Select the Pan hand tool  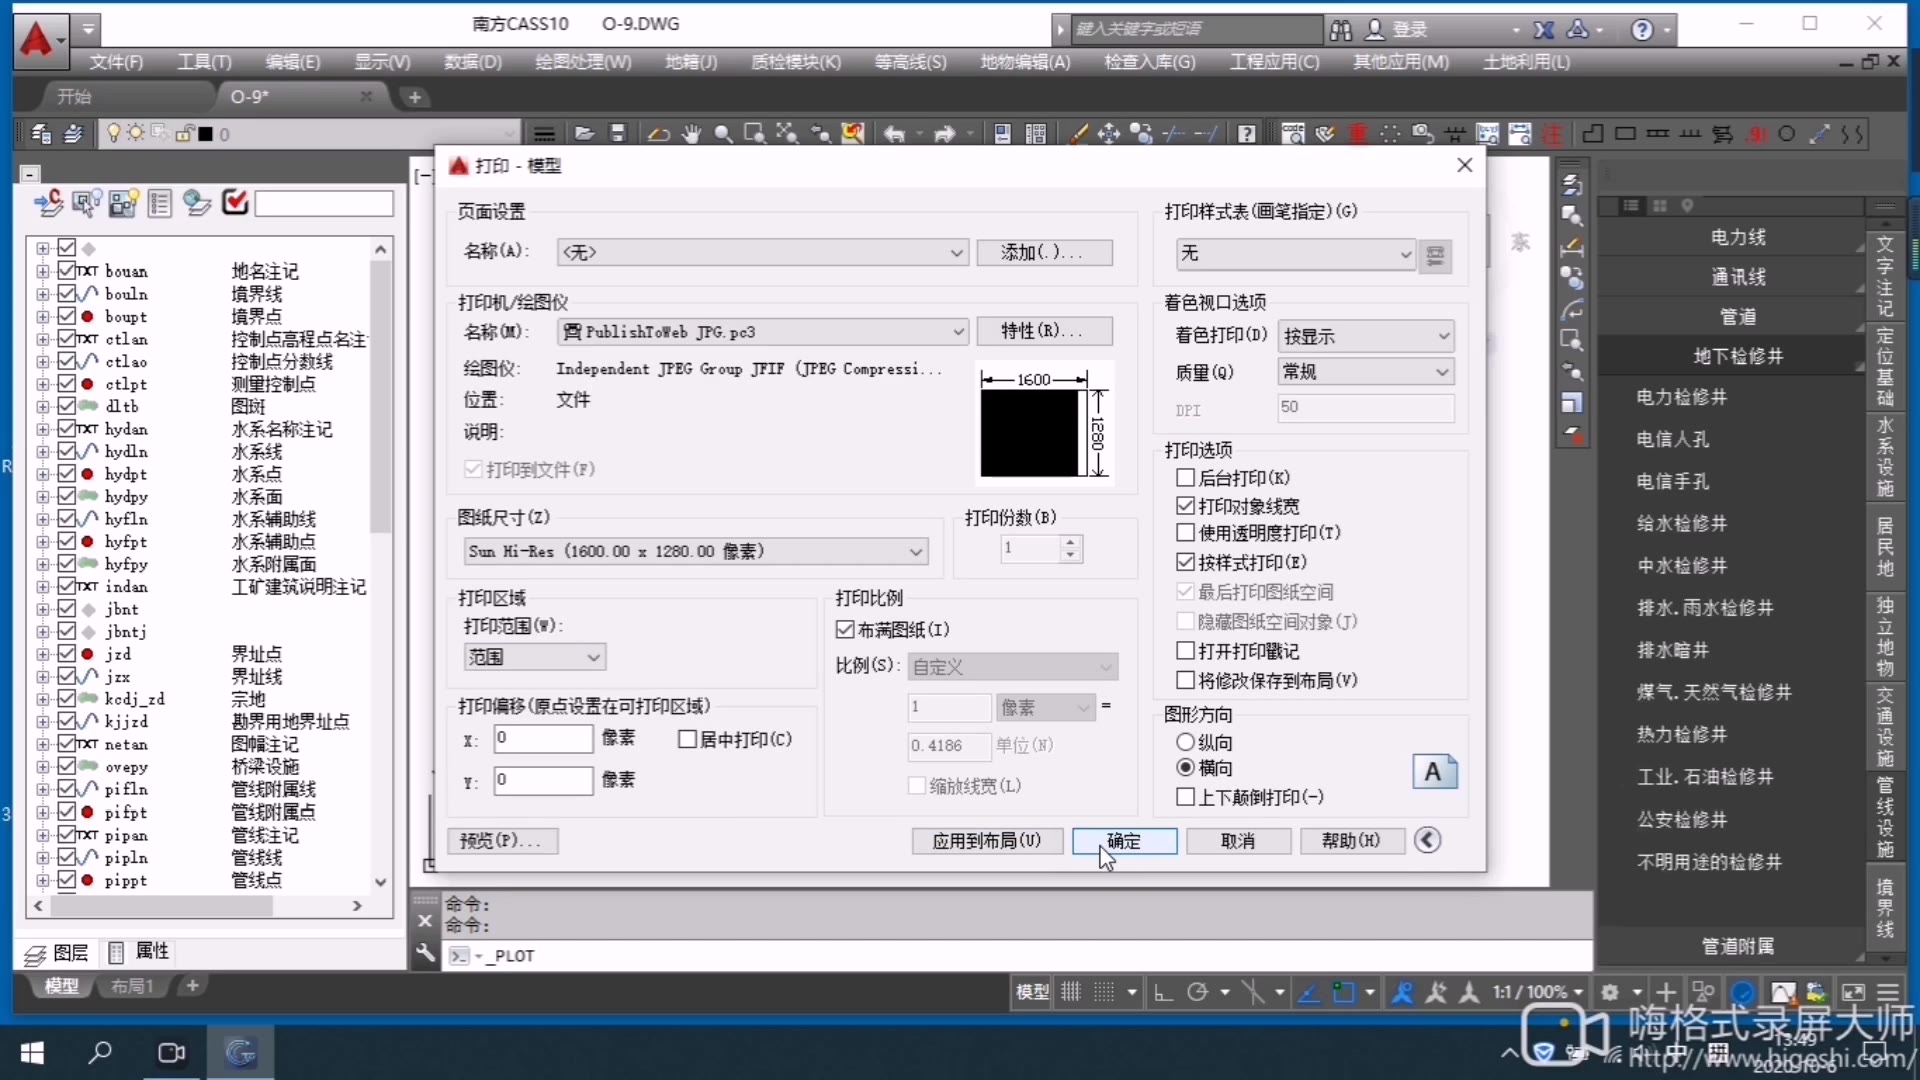(x=691, y=134)
